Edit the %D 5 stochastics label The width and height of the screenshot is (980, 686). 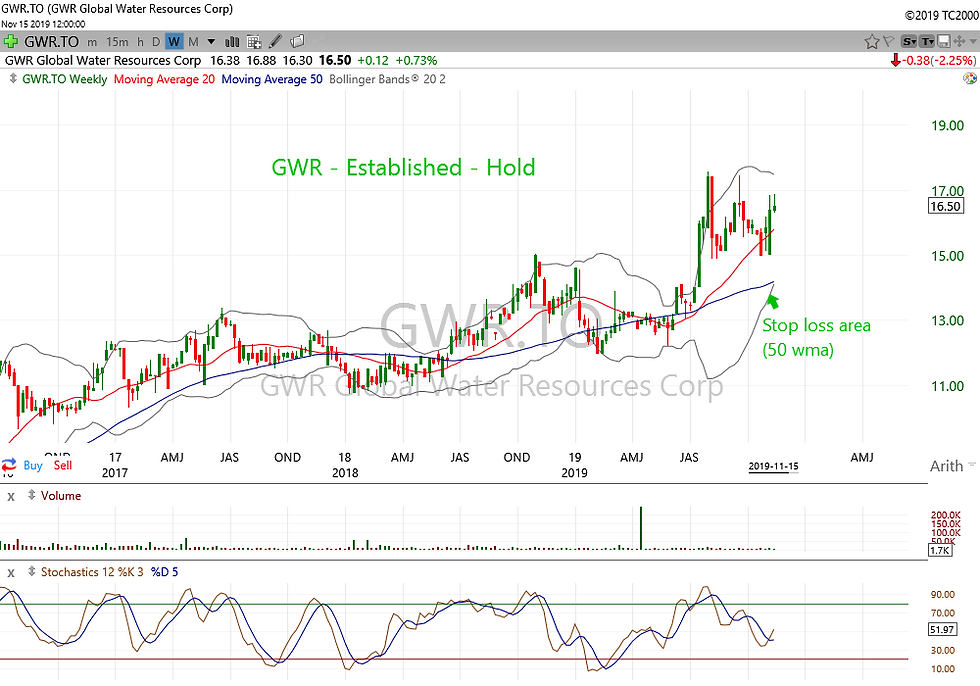point(164,572)
